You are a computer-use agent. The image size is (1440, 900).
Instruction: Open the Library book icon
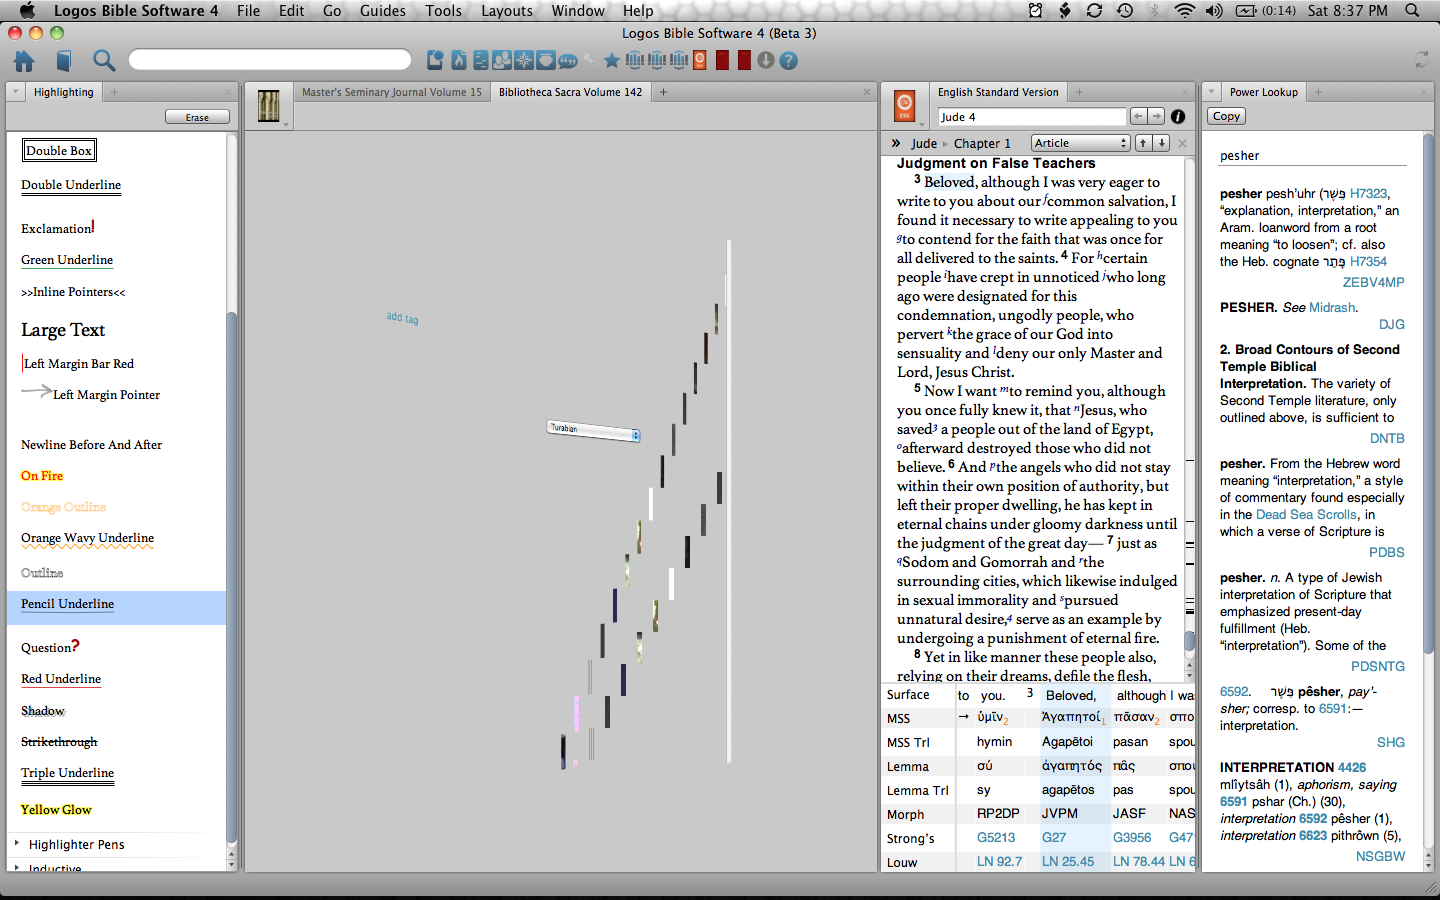click(x=63, y=61)
